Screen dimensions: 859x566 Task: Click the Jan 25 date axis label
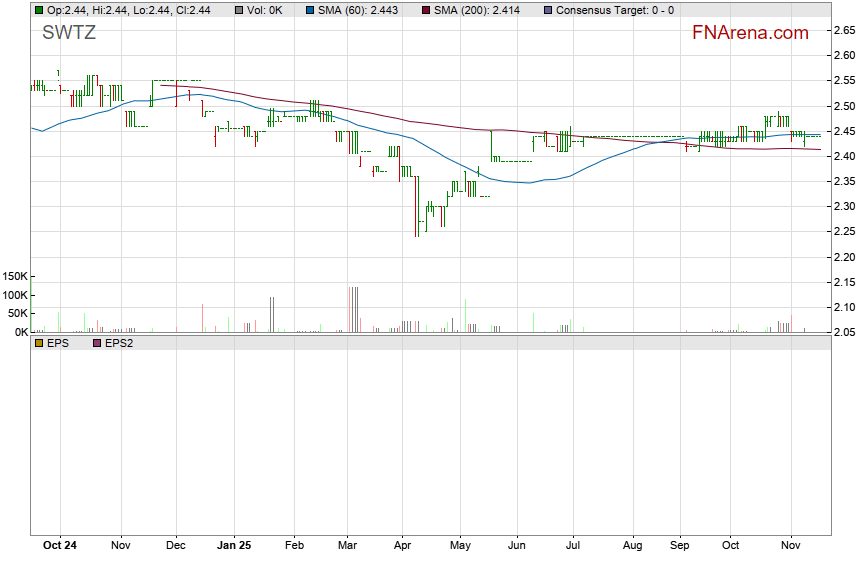point(233,547)
